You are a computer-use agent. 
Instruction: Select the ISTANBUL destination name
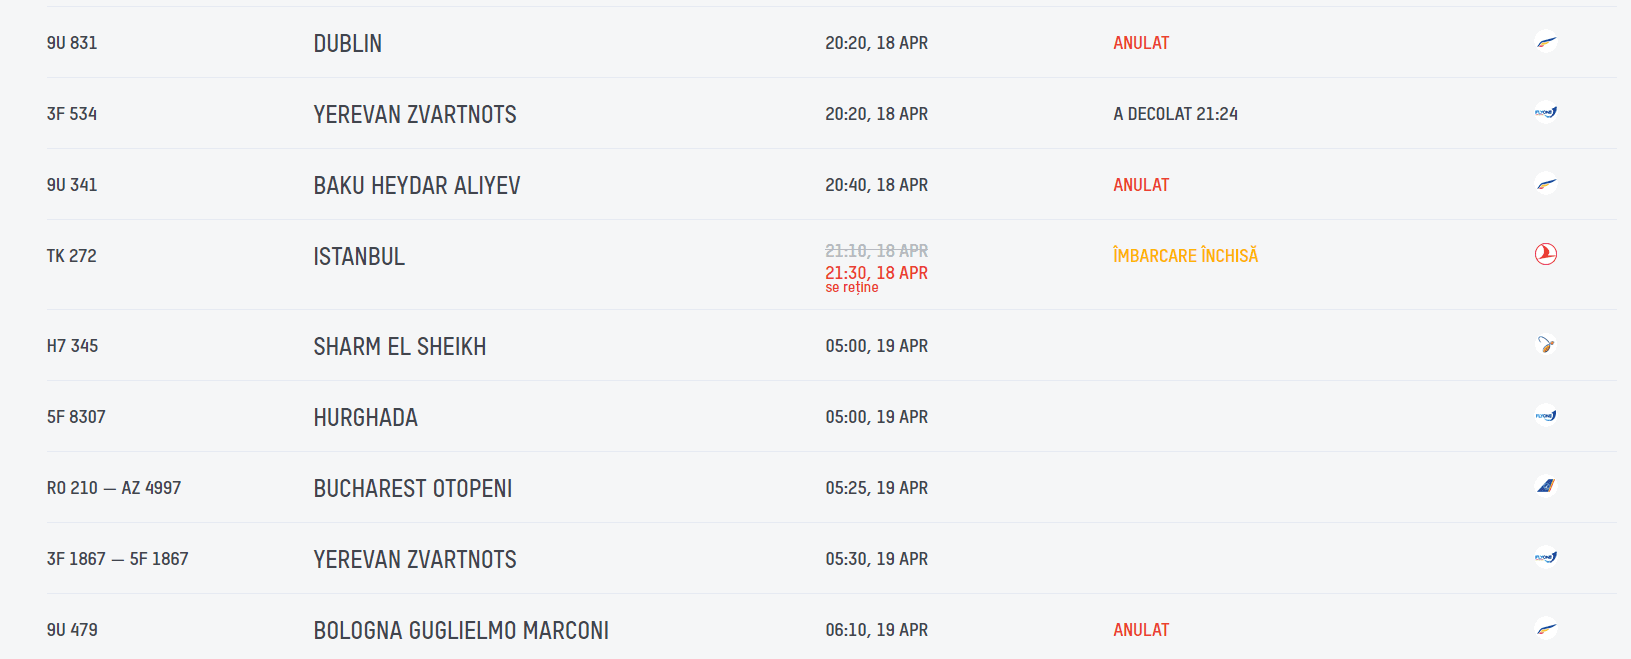point(359,257)
